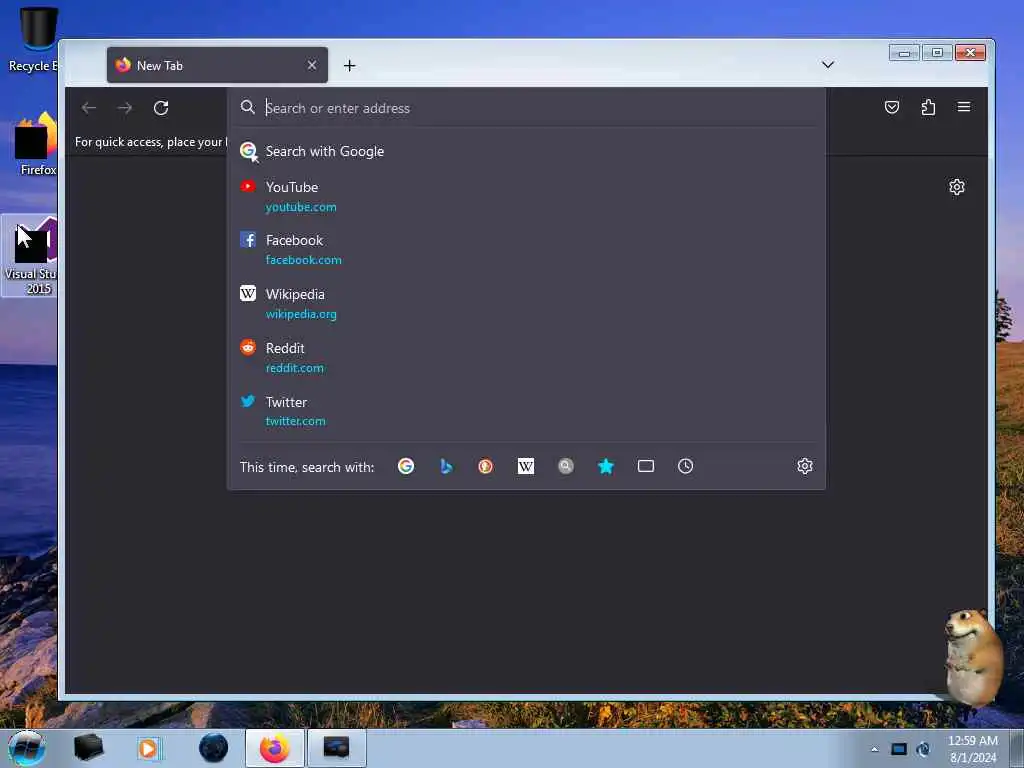Image resolution: width=1024 pixels, height=768 pixels.
Task: Click the taskbar clock showing 12:59 AM
Action: point(973,749)
